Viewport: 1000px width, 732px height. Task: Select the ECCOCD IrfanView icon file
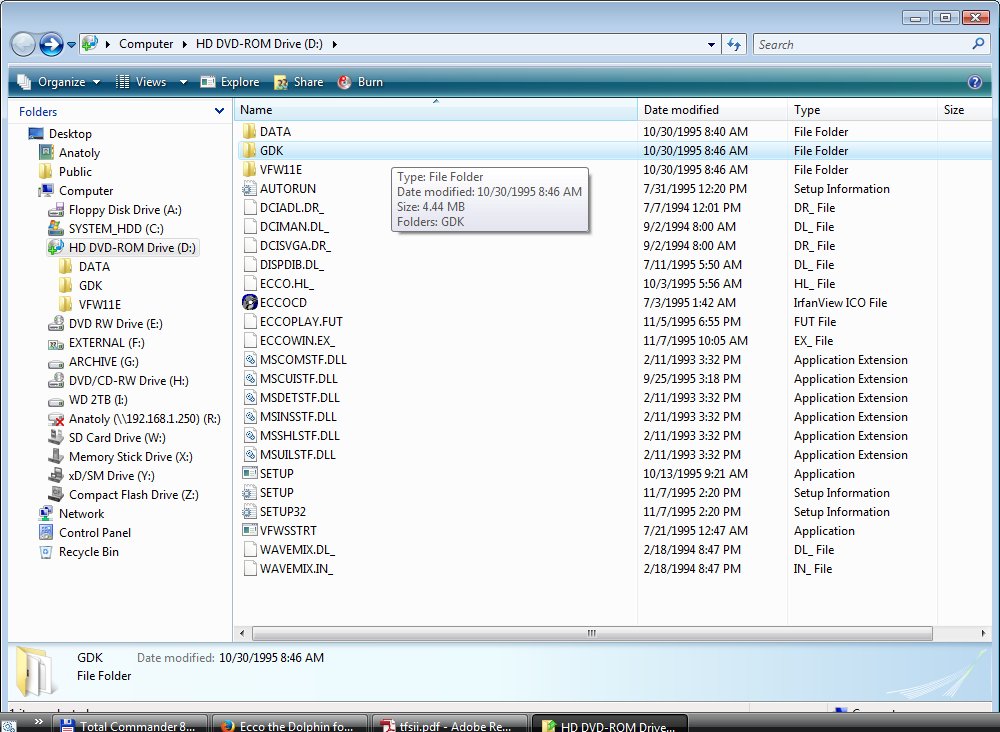coord(249,303)
